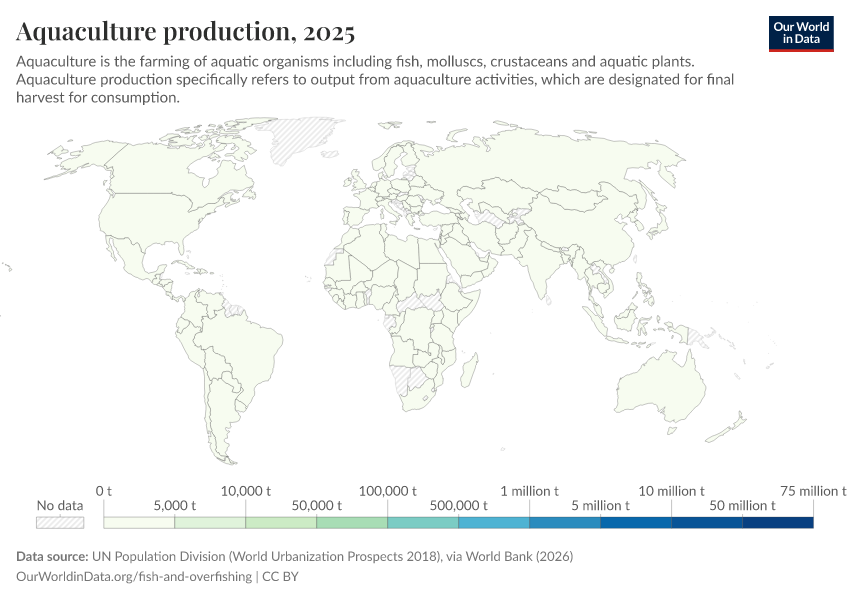This screenshot has height=600, width=850.
Task: Pick the darkest 50 to 75 million t swatch
Action: point(778,522)
